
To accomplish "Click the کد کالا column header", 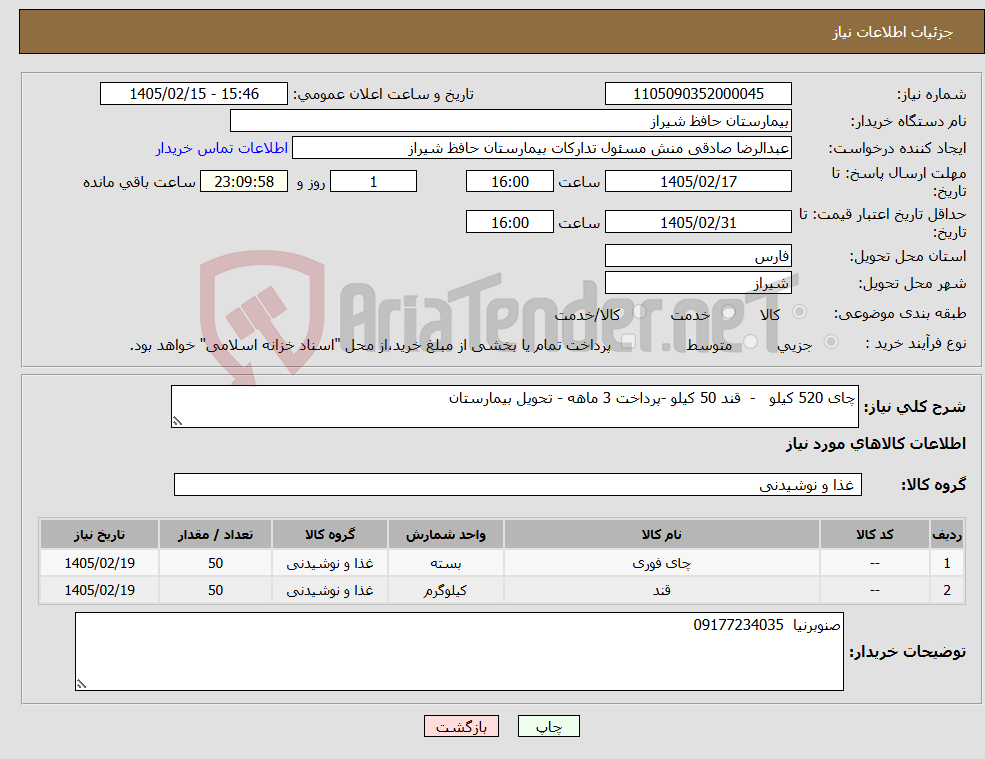I will point(874,535).
